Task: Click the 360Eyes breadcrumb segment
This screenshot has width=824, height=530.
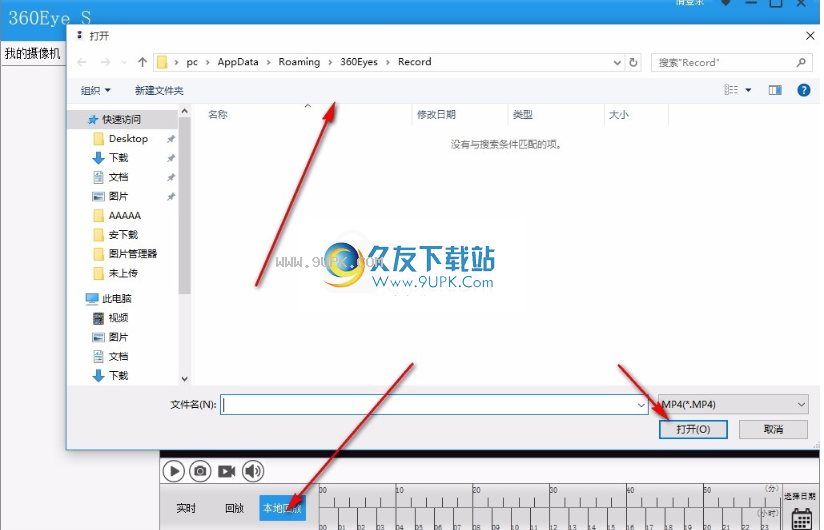Action: click(359, 62)
